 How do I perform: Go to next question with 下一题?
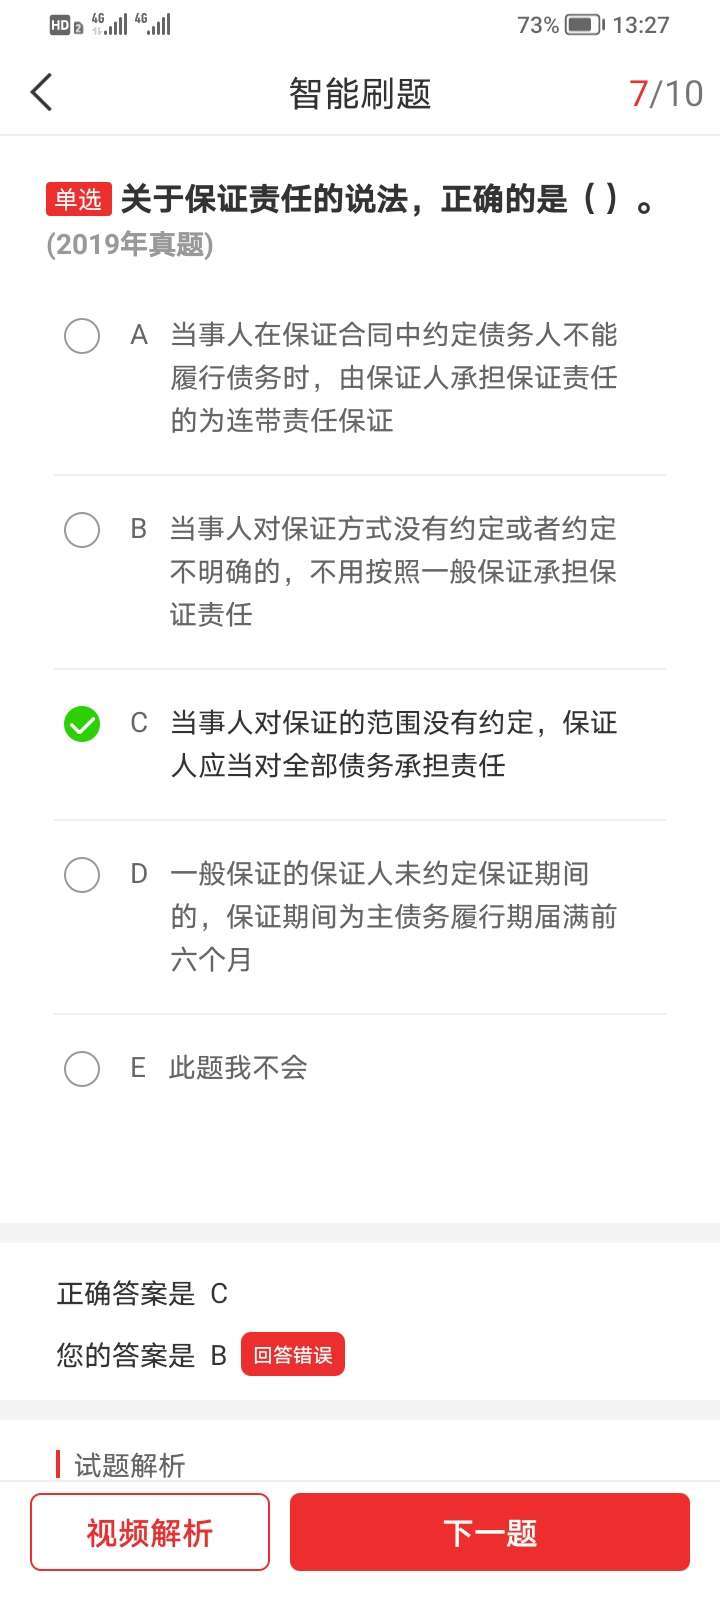tap(490, 1532)
